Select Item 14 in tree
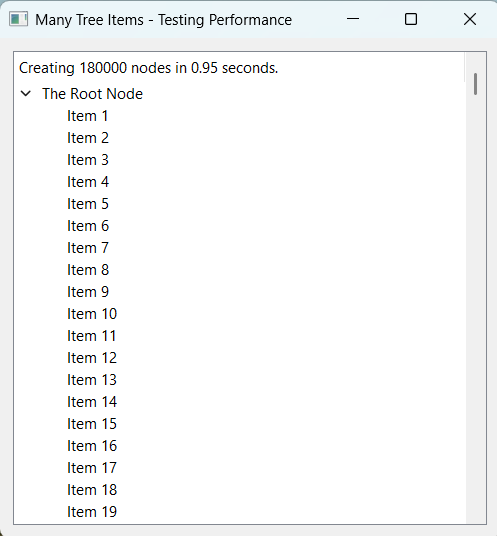Screen dimensions: 497x536 coord(92,402)
